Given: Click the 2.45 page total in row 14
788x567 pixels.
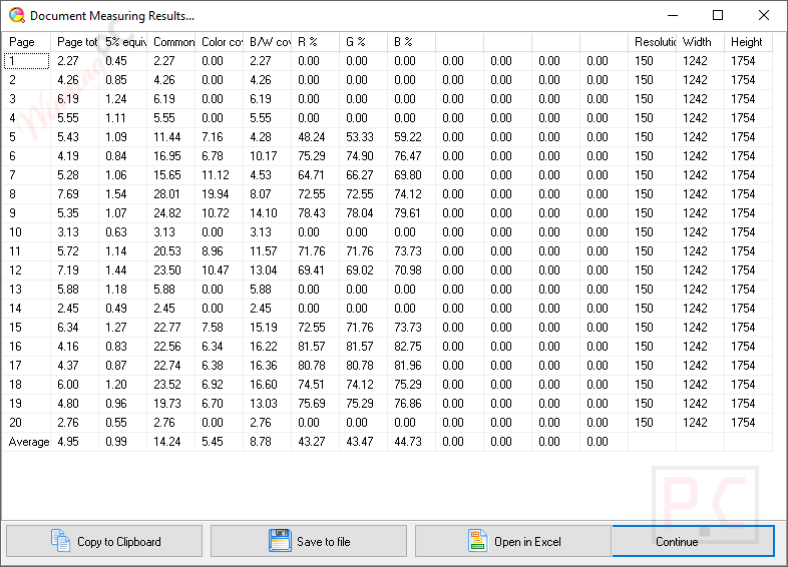Looking at the screenshot, I should [x=68, y=309].
